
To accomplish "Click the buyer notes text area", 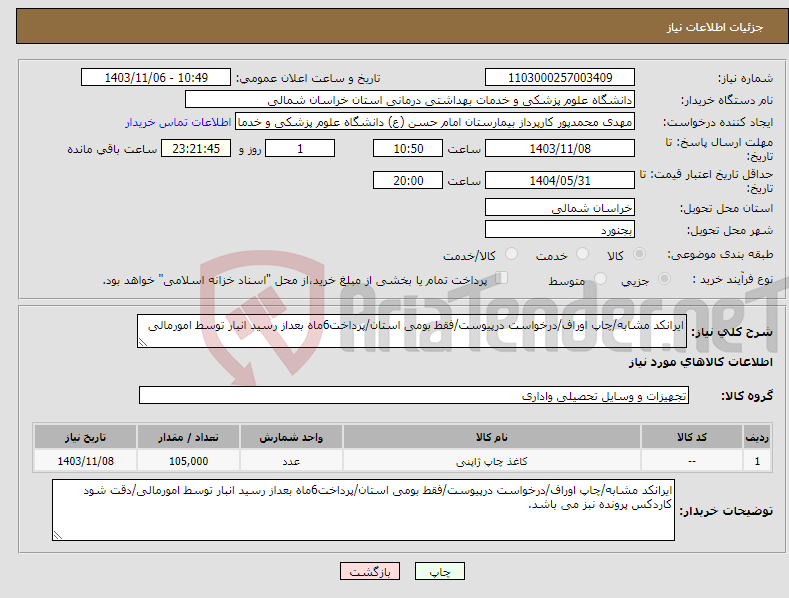I will [x=363, y=510].
